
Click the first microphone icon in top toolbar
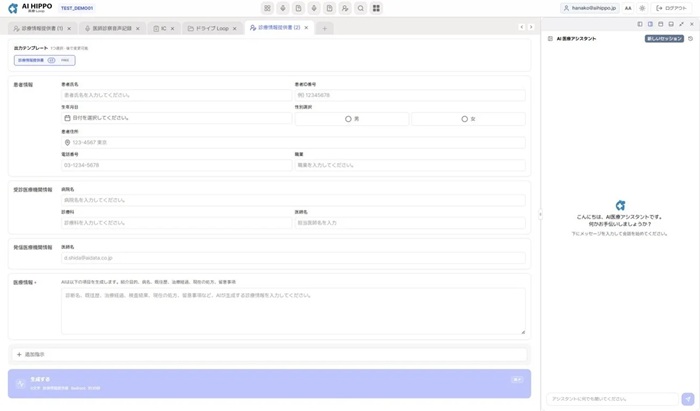(283, 8)
